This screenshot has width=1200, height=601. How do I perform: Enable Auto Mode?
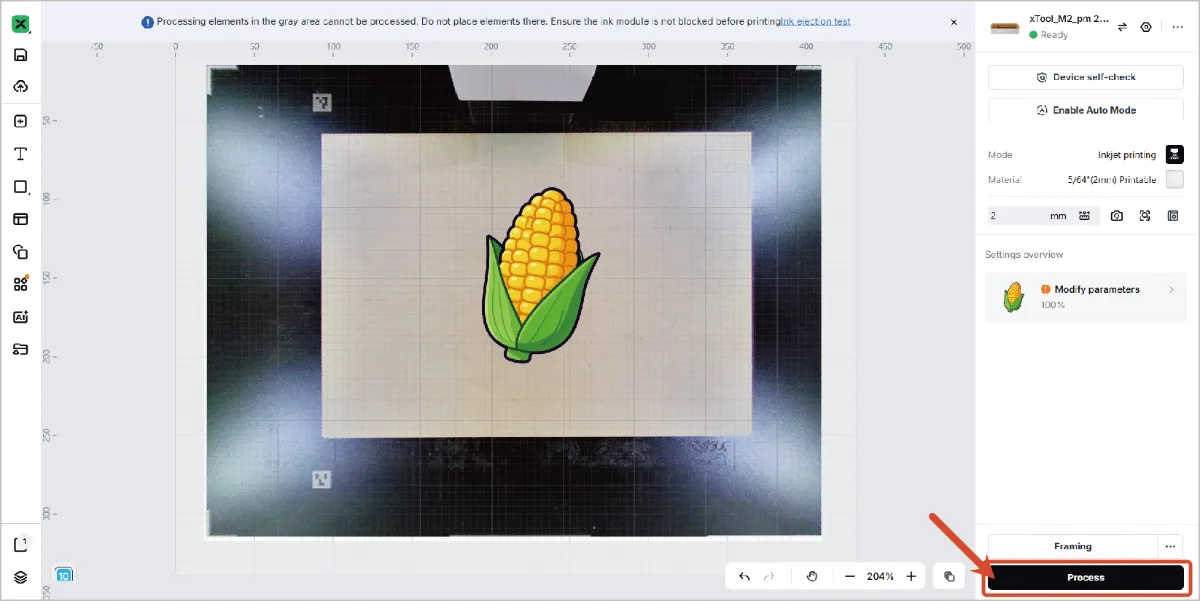click(x=1086, y=110)
